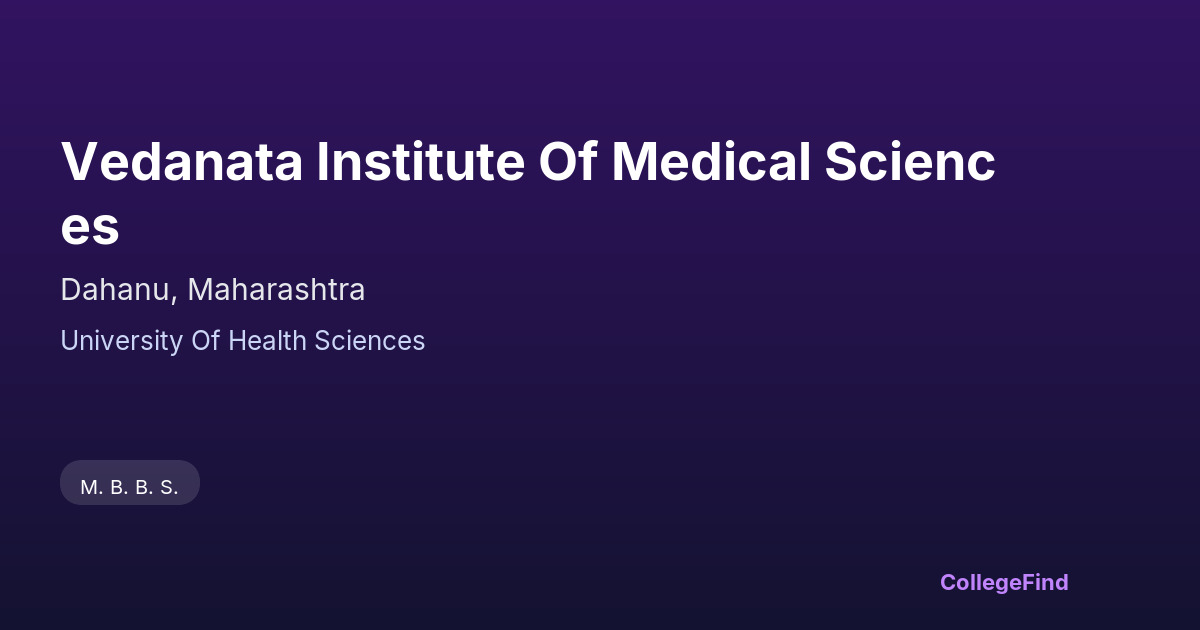Click "Sciences" in the affiliation line

point(369,341)
